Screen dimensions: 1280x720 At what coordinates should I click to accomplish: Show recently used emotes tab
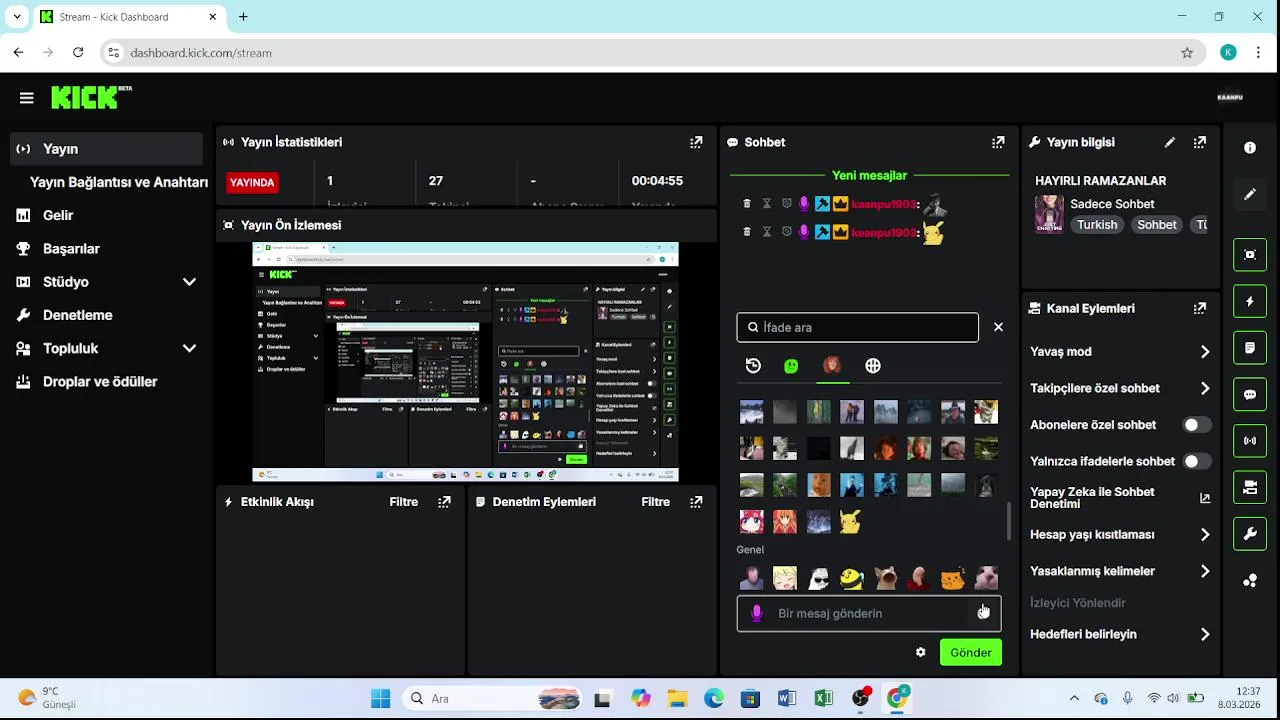pyautogui.click(x=754, y=366)
